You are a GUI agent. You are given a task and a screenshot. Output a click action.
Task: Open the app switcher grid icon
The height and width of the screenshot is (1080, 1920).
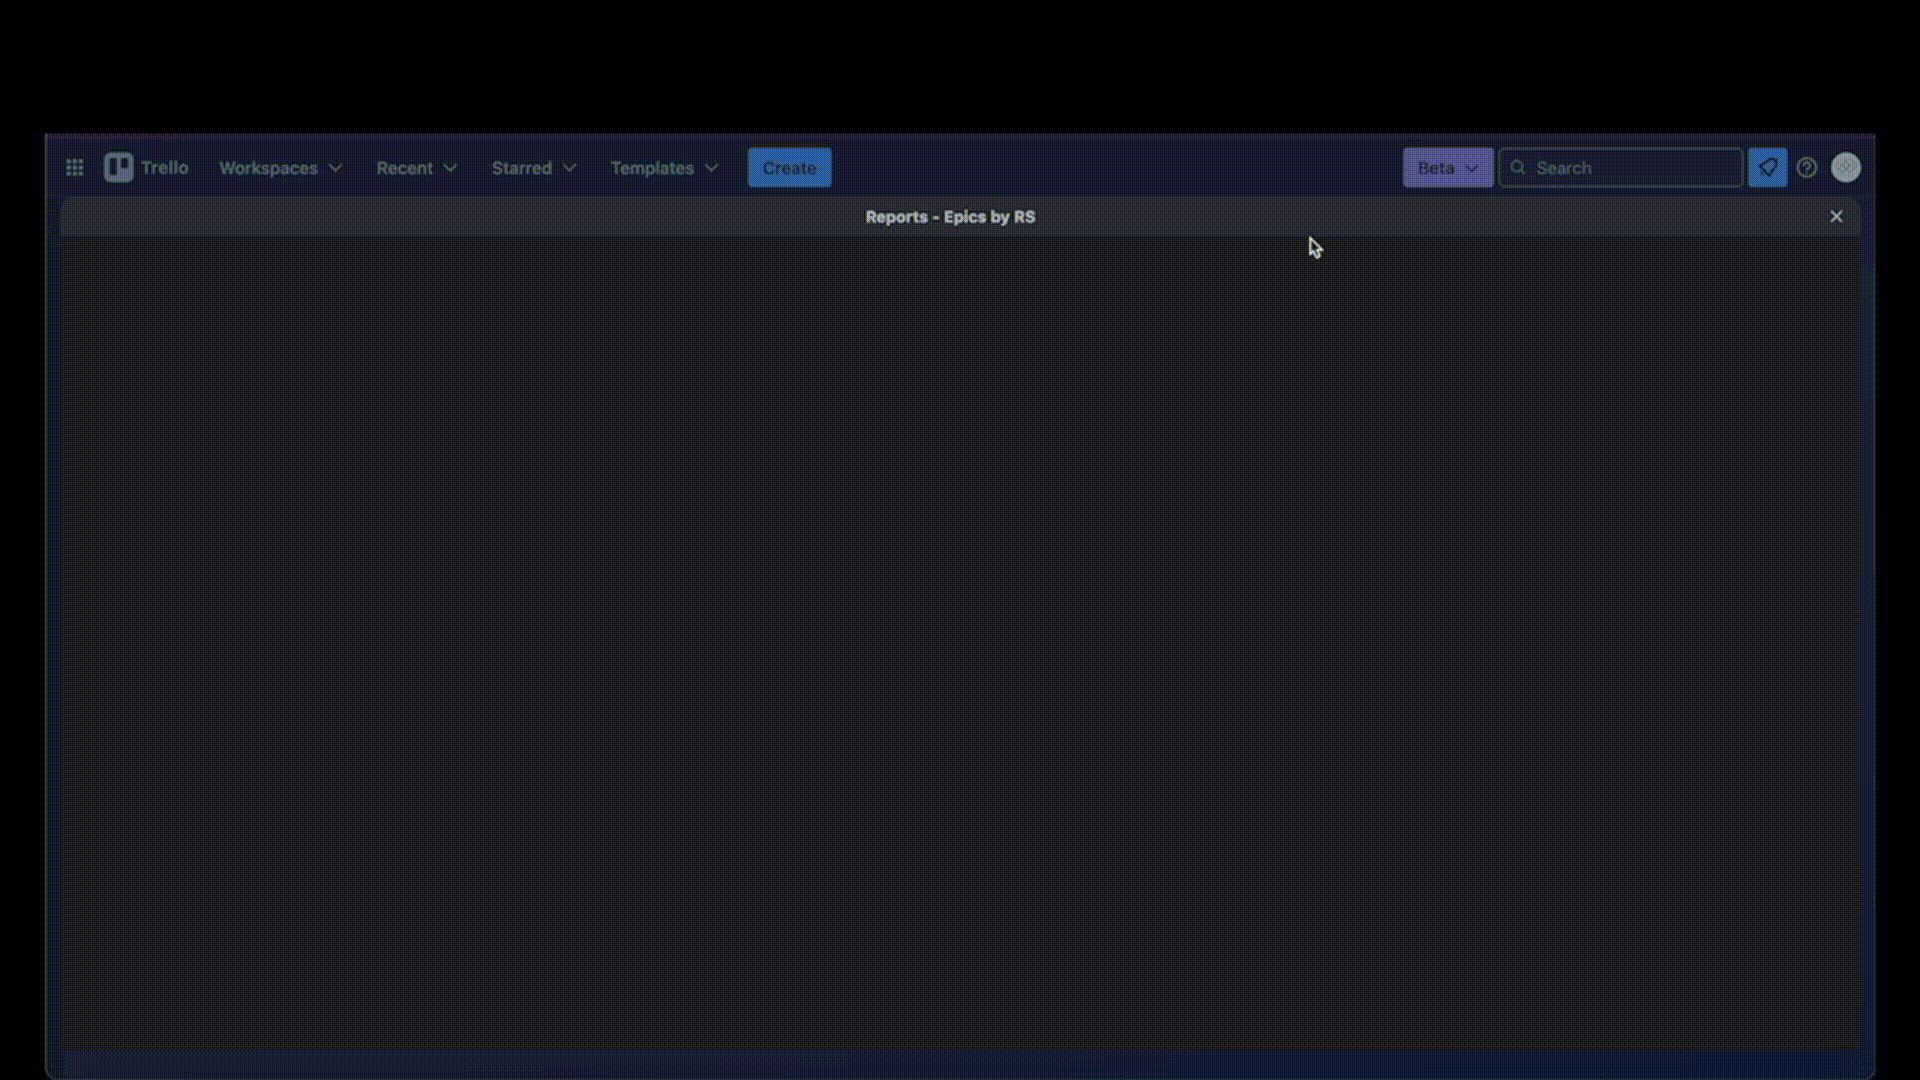click(74, 168)
